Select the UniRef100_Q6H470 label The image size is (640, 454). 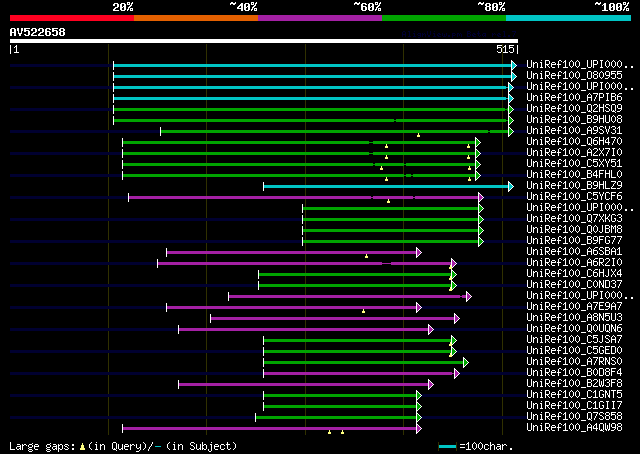coord(574,142)
